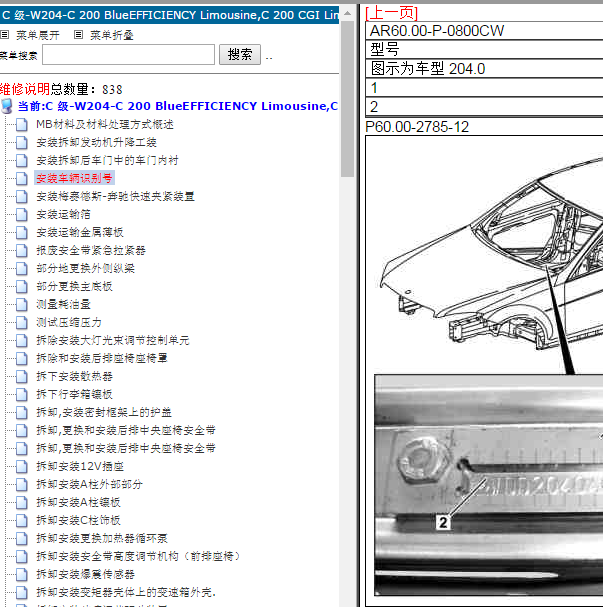Open tree item 部分更换主底板

pyautogui.click(x=74, y=286)
